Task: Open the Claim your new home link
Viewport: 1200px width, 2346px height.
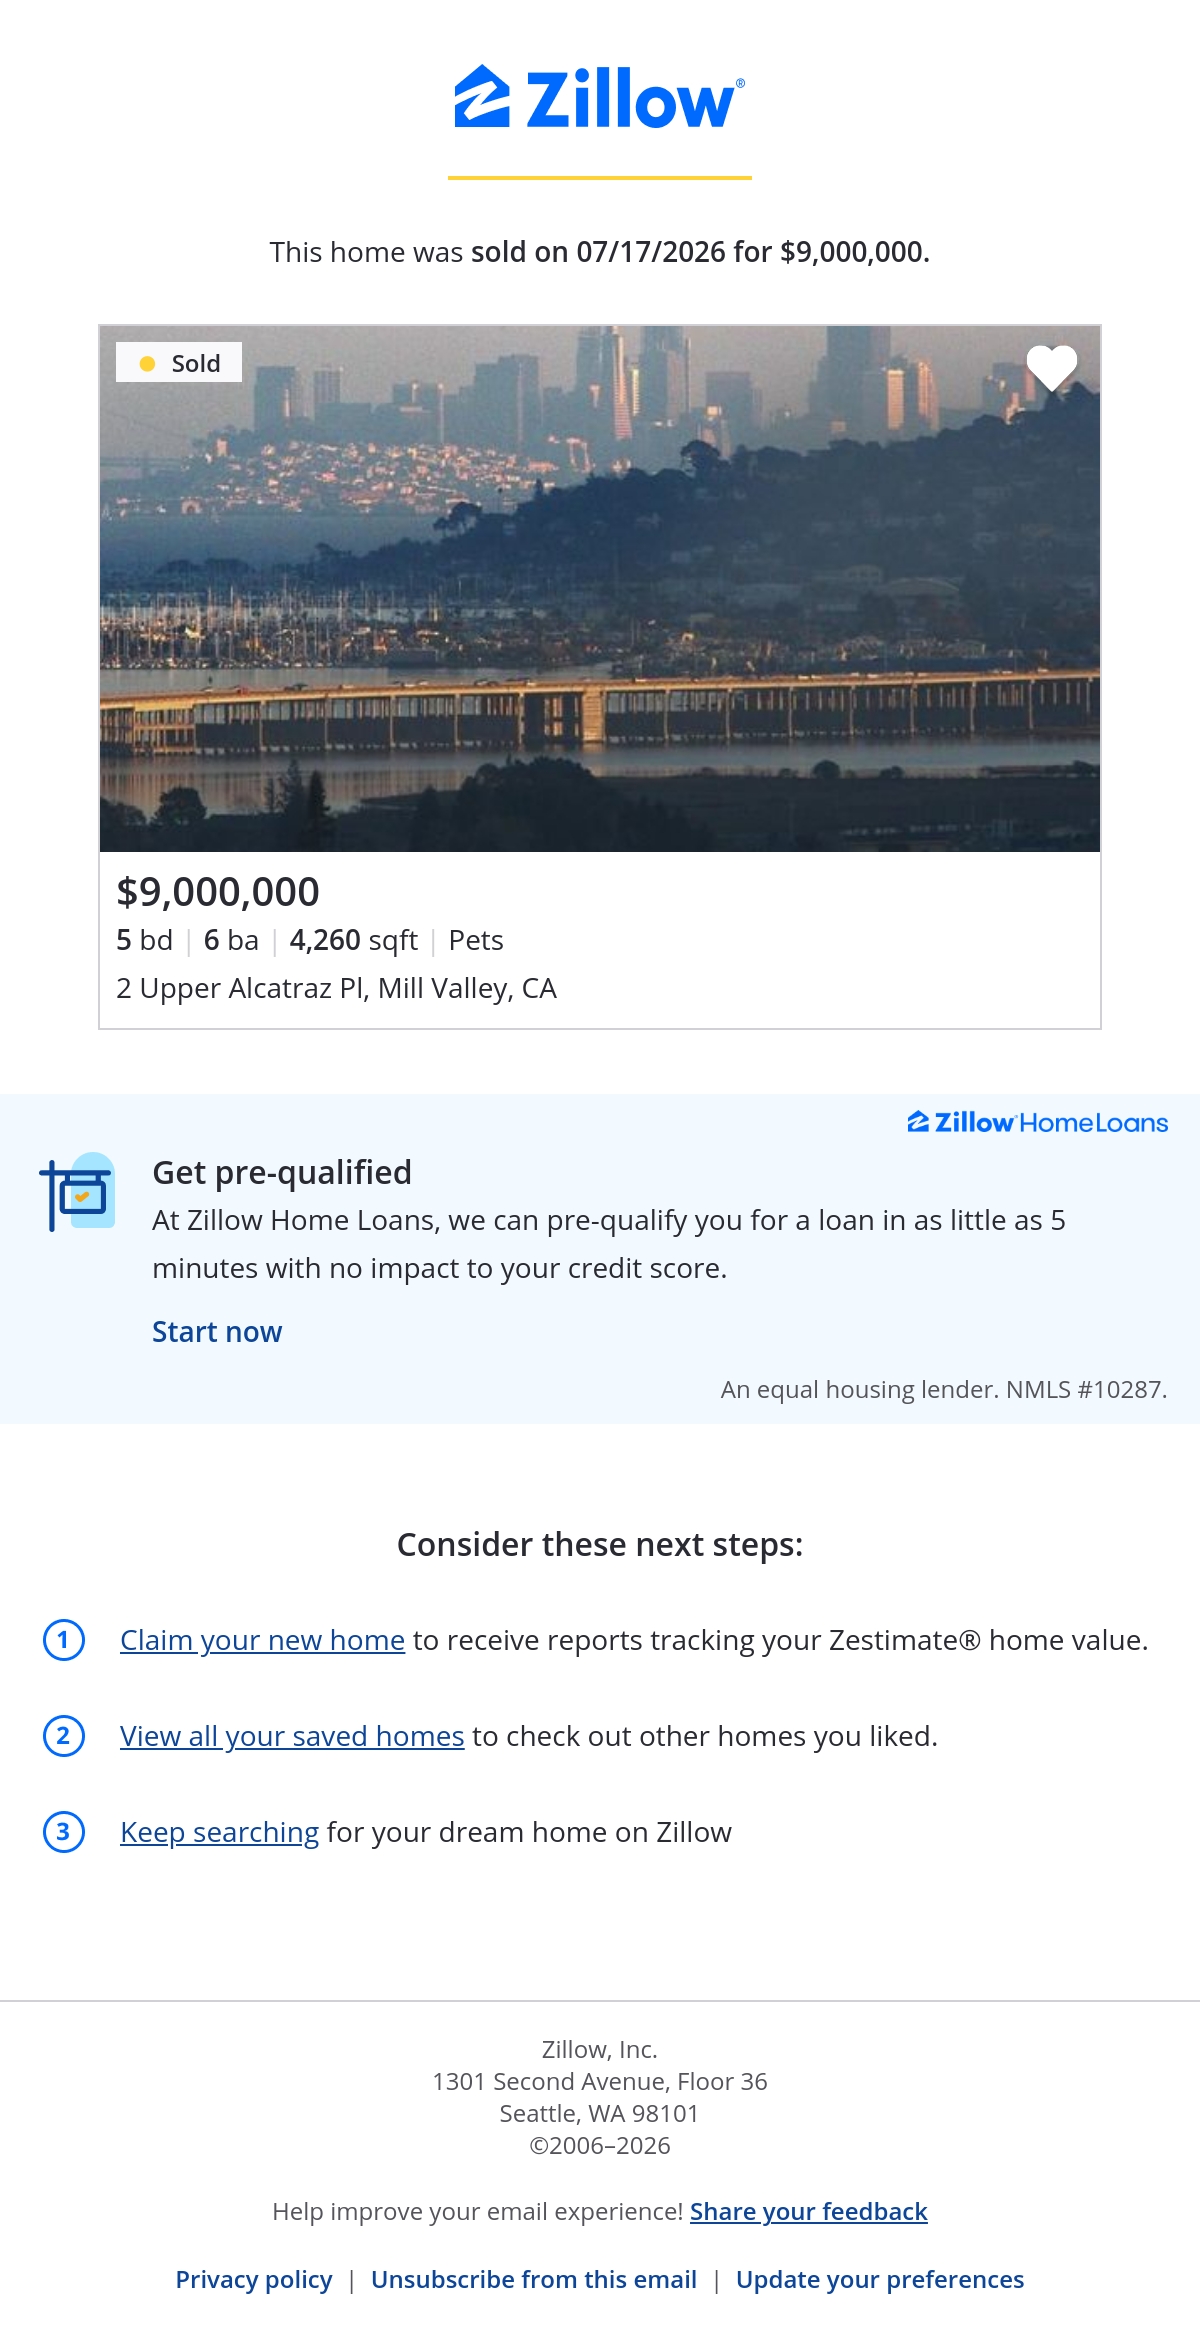Action: (x=262, y=1640)
